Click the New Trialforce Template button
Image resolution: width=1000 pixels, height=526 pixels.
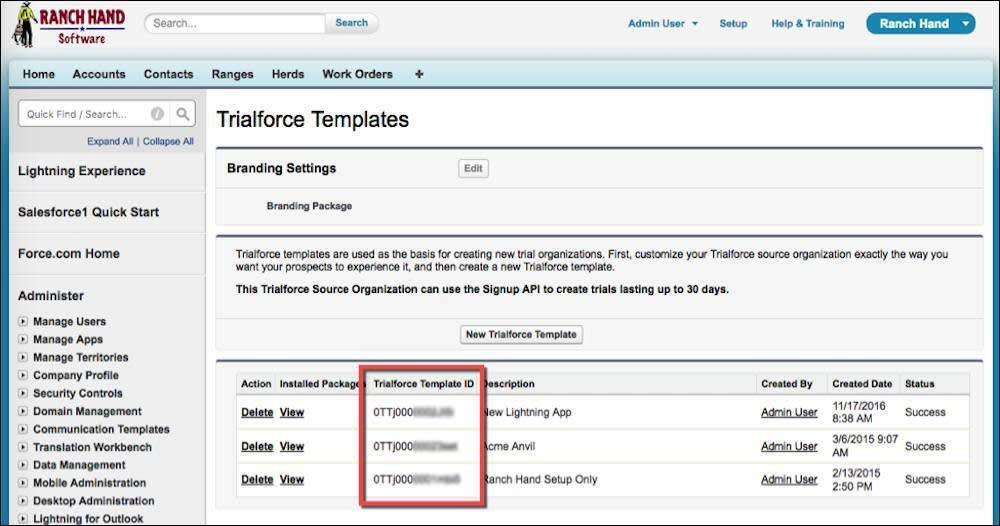(521, 334)
